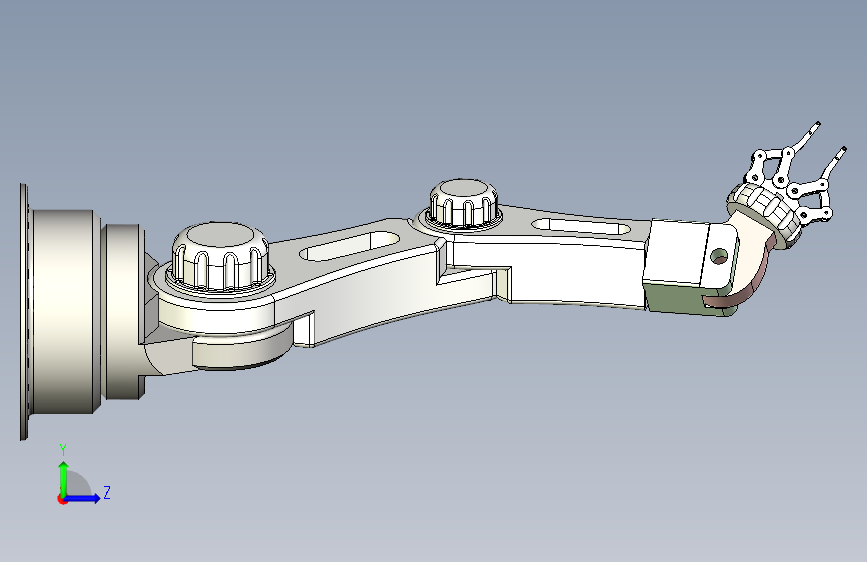Click the blue Z axis arrow

[83, 498]
